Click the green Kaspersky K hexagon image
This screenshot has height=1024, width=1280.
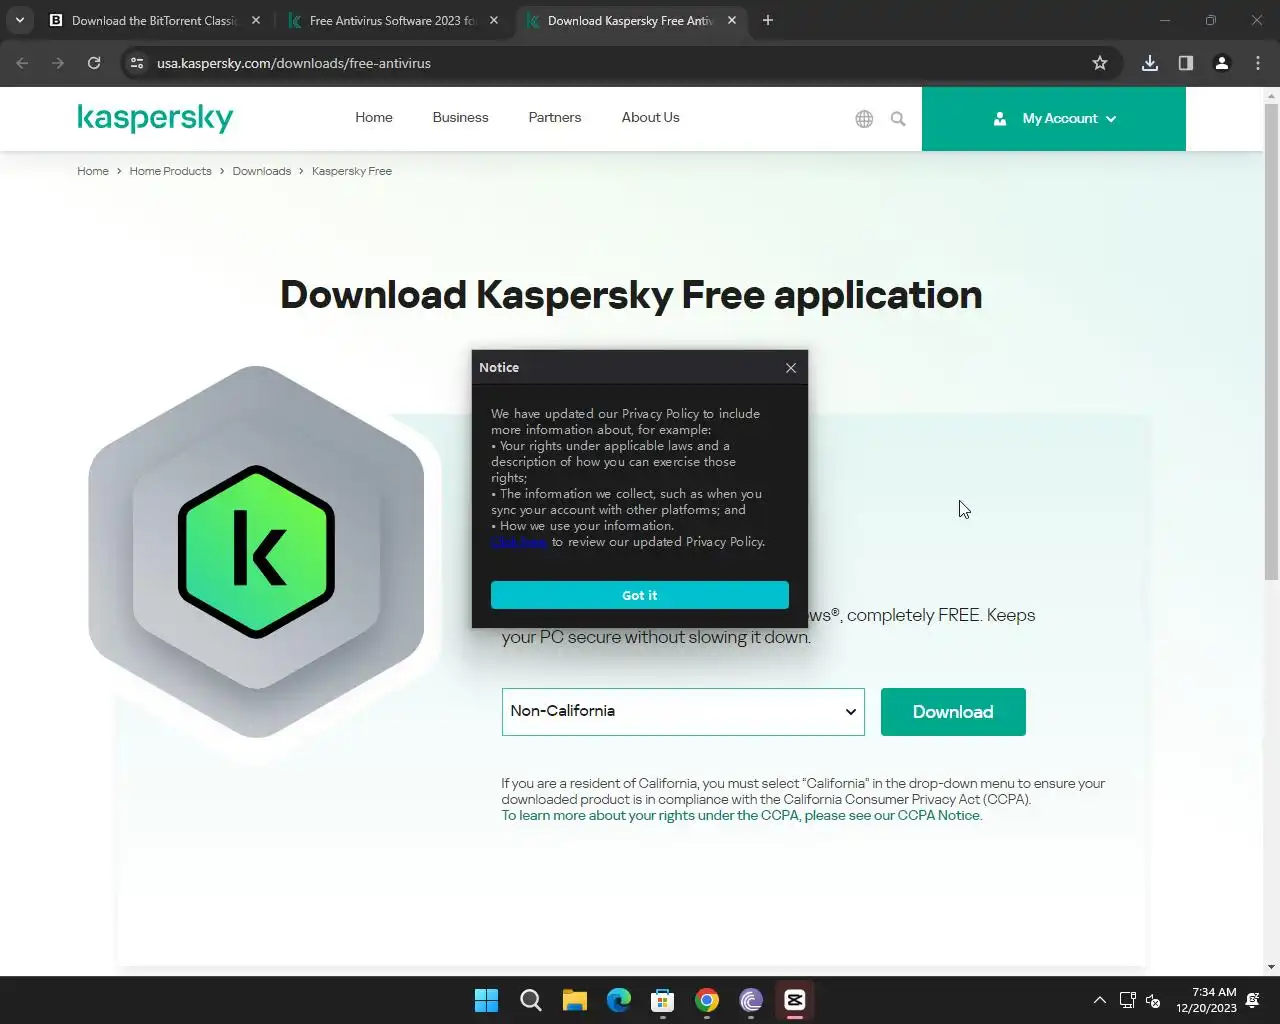tap(256, 552)
